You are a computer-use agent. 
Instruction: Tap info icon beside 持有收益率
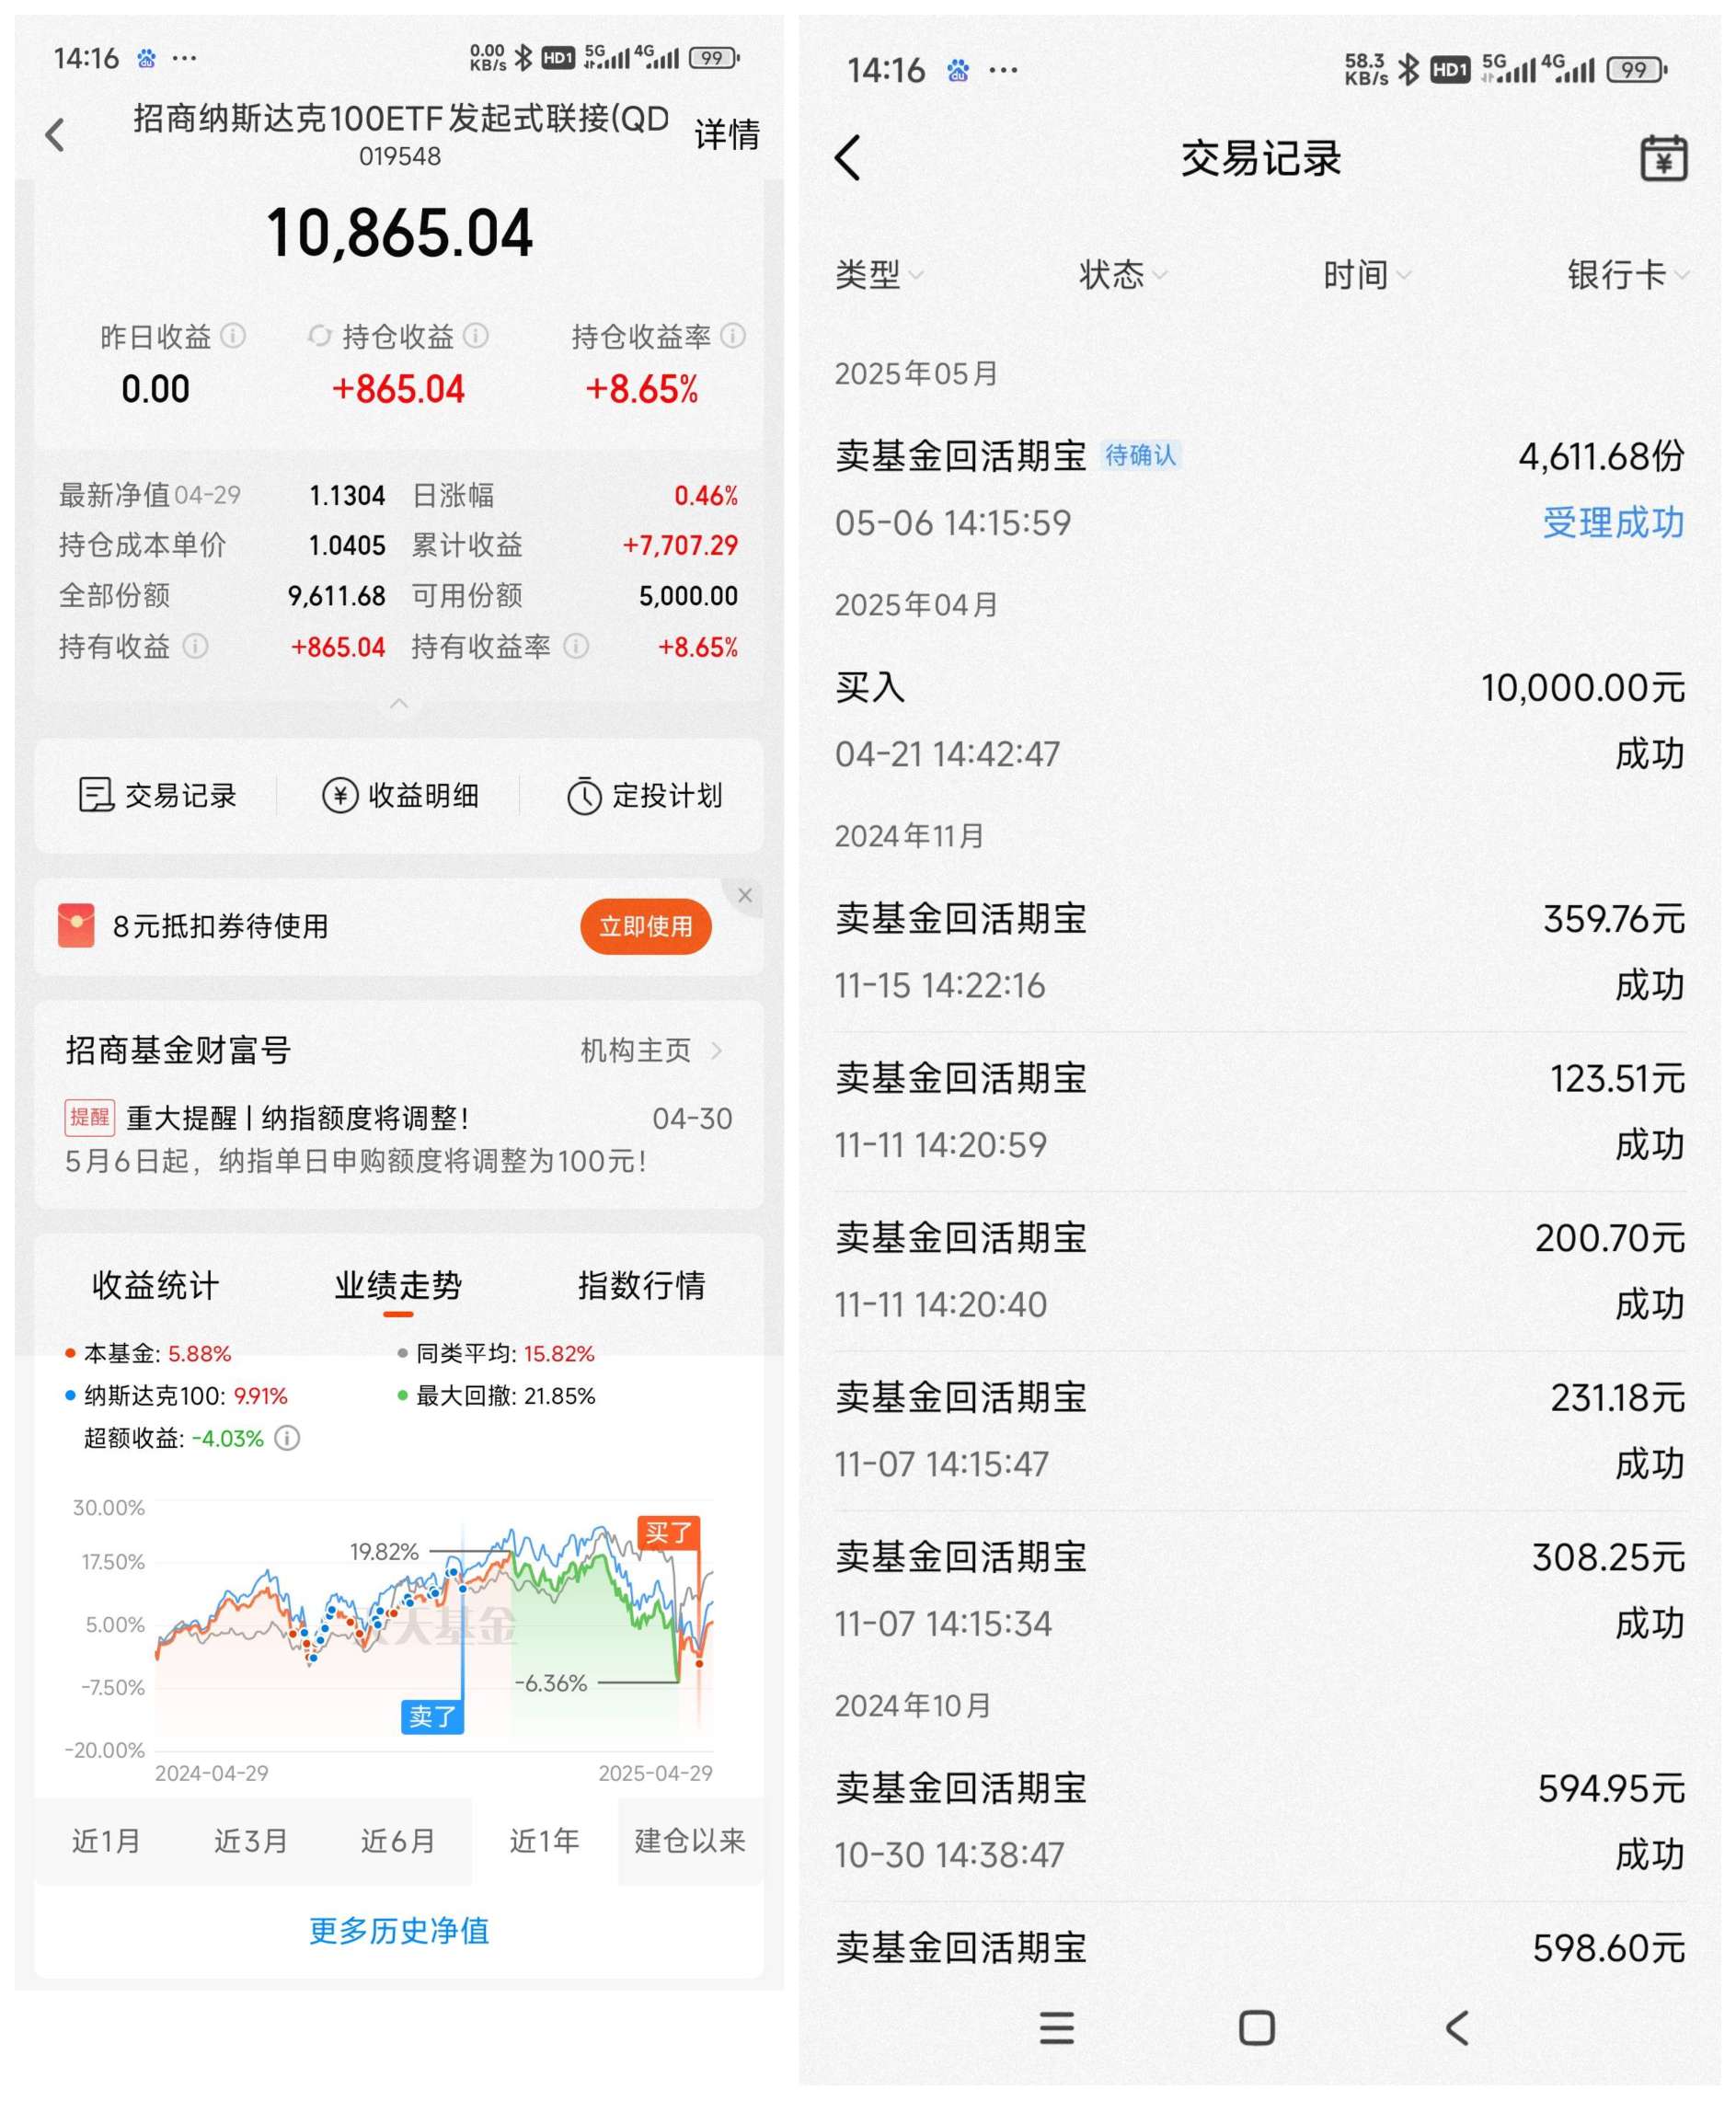coord(576,646)
